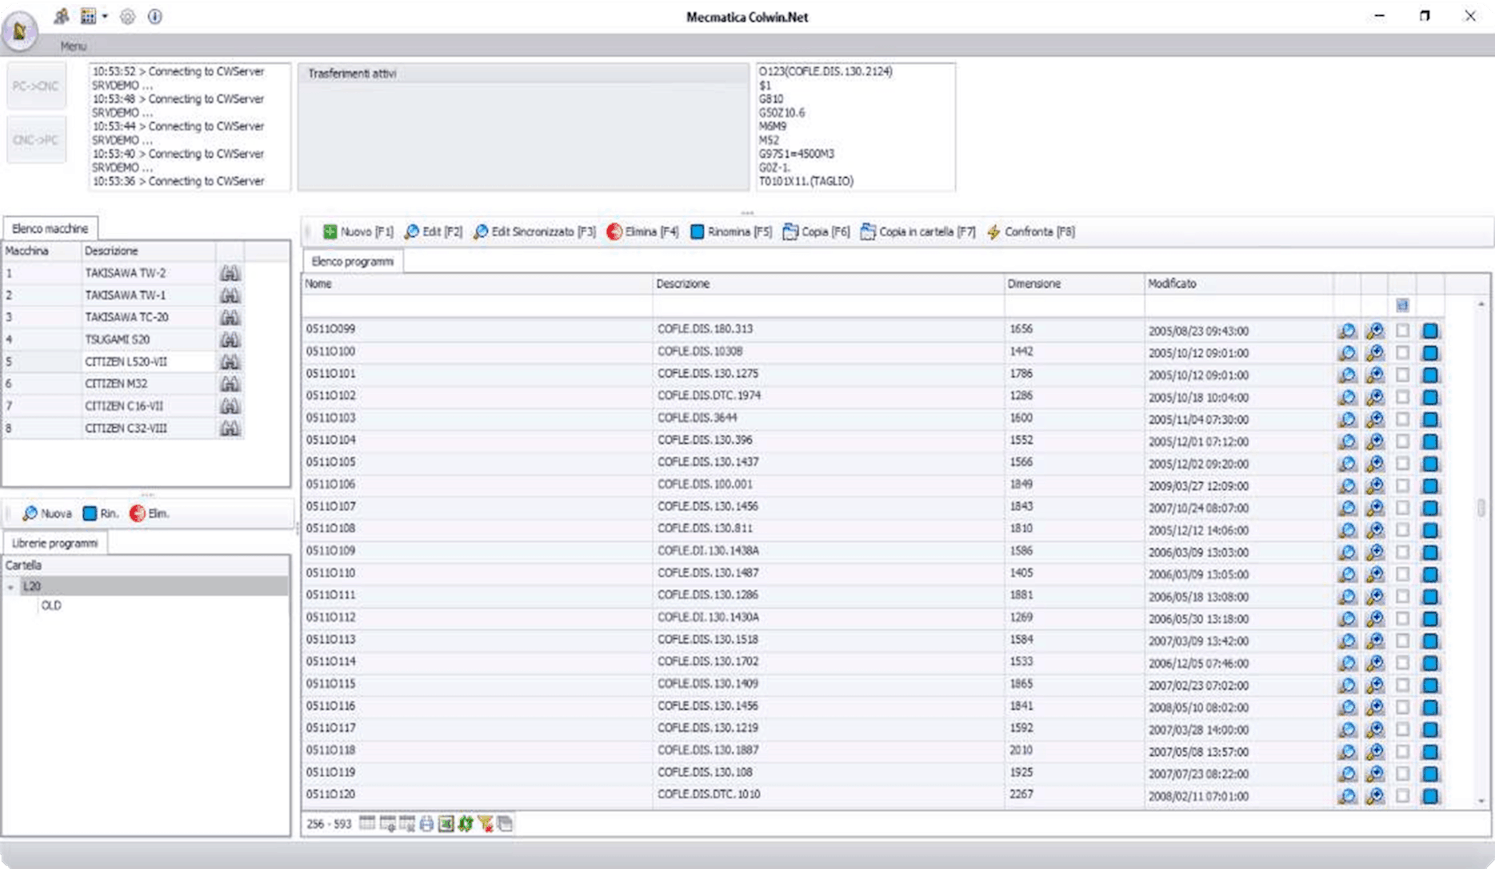Click the printer icon in the grid footer
1495x869 pixels.
pyautogui.click(x=427, y=824)
